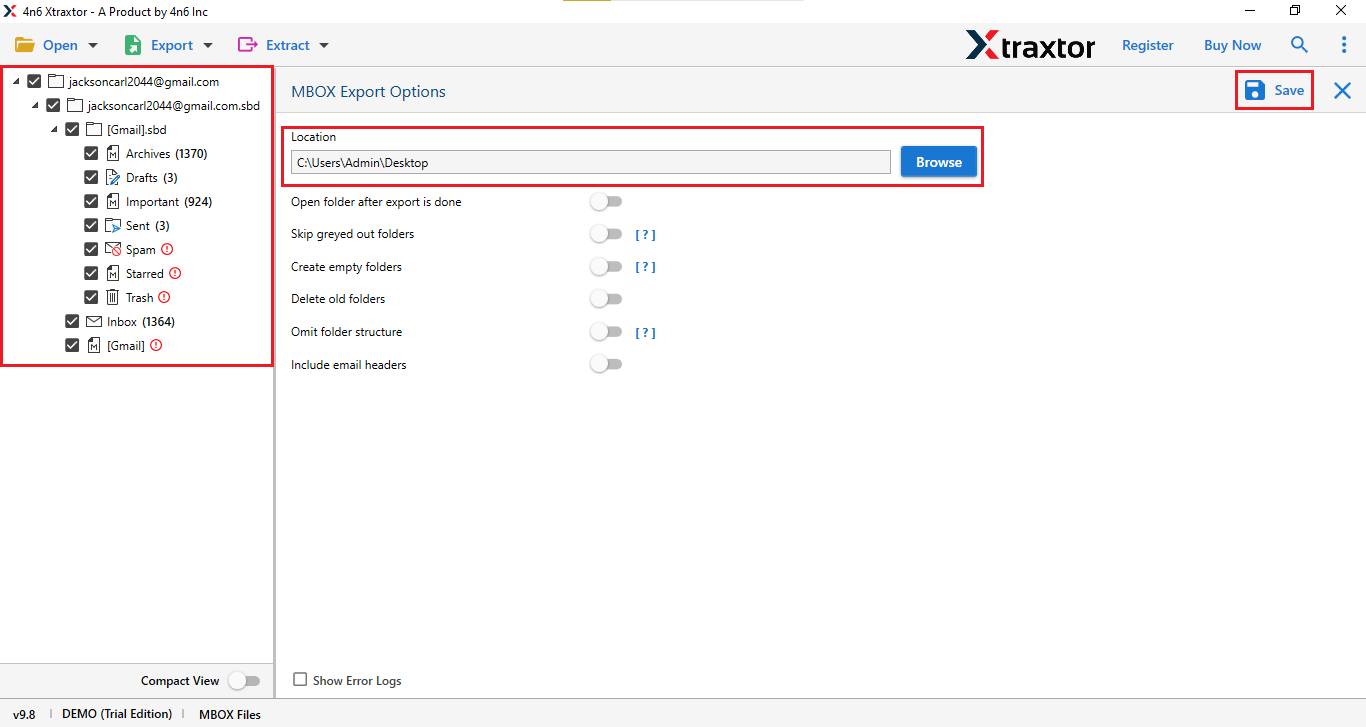Image resolution: width=1366 pixels, height=727 pixels.
Task: Click the Browse button
Action: click(938, 161)
